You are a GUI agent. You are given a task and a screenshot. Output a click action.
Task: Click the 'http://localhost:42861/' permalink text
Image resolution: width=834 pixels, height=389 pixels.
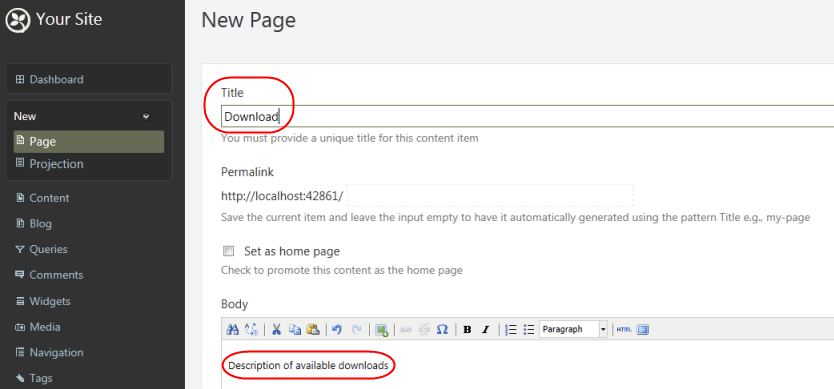tap(282, 196)
